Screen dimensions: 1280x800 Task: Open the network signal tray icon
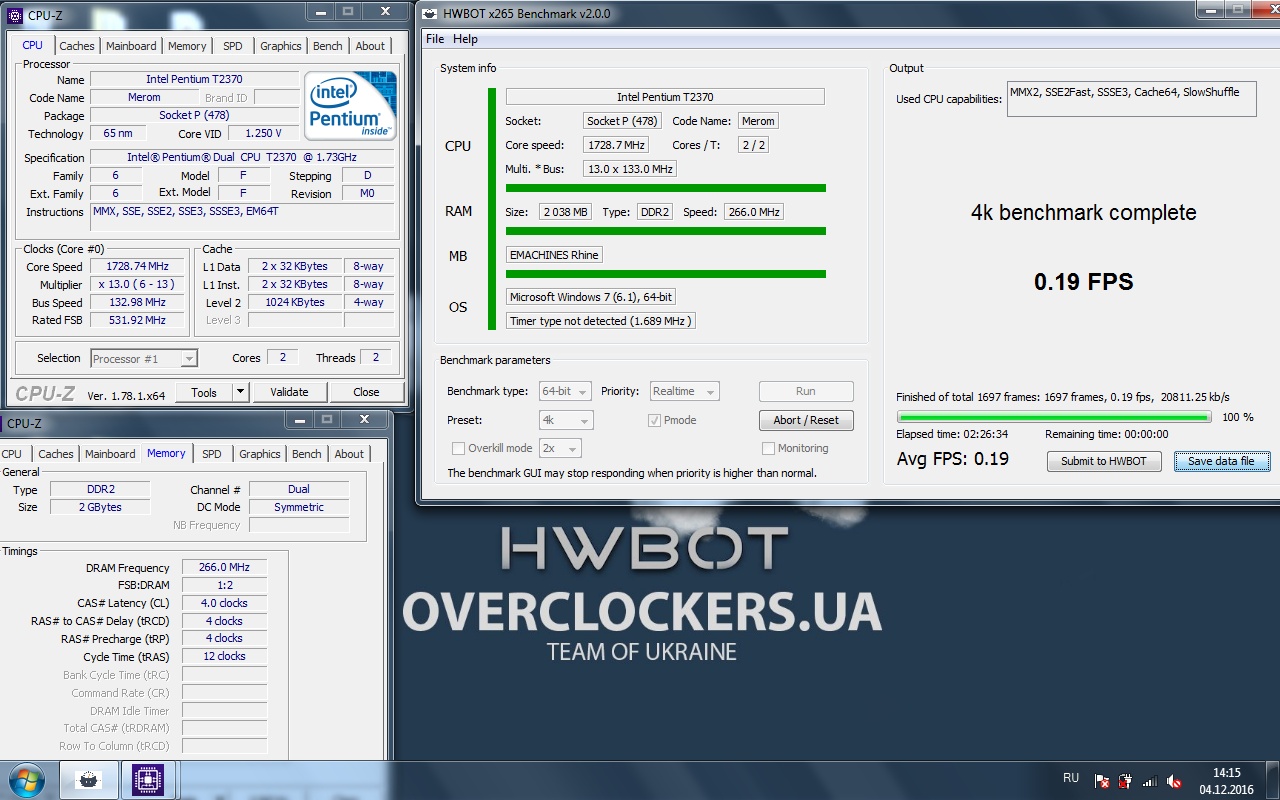pyautogui.click(x=1150, y=781)
